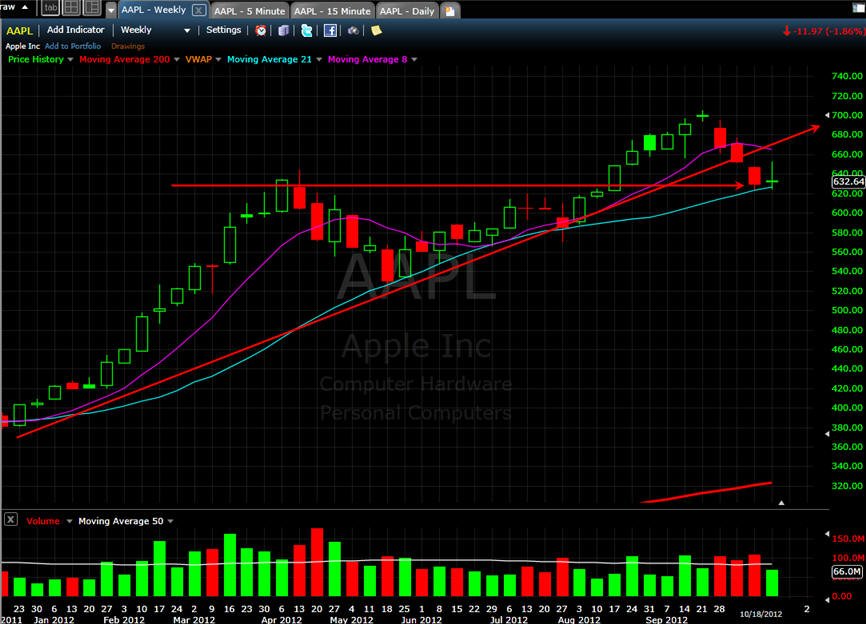Image resolution: width=866 pixels, height=624 pixels.
Task: Click the 10/18/2012 date label
Action: [761, 614]
